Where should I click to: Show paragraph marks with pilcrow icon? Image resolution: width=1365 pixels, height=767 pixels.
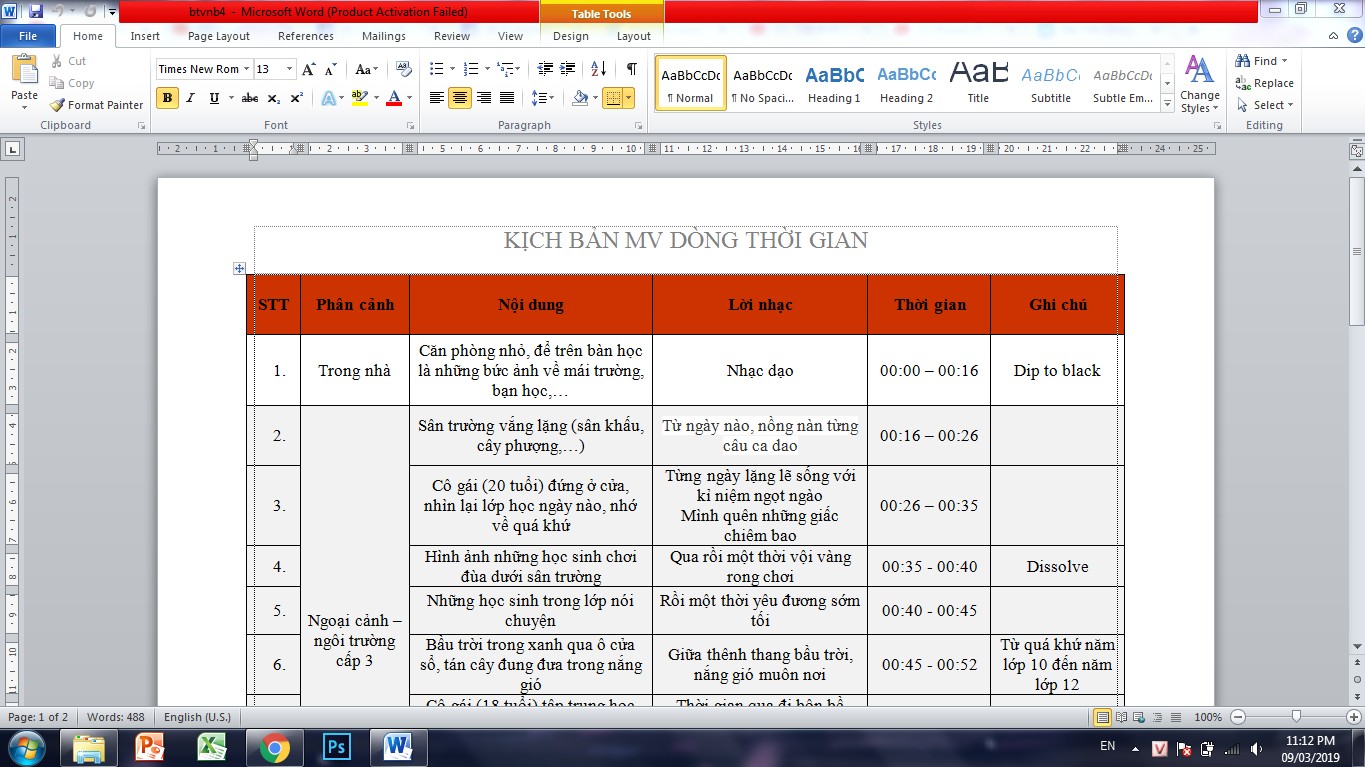[x=631, y=69]
